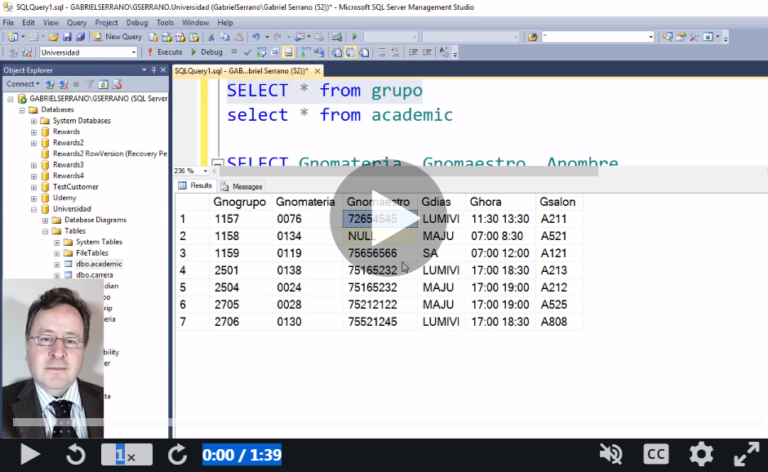768x472 pixels.
Task: Click the Cancel Executing Query stop icon
Action: click(234, 52)
